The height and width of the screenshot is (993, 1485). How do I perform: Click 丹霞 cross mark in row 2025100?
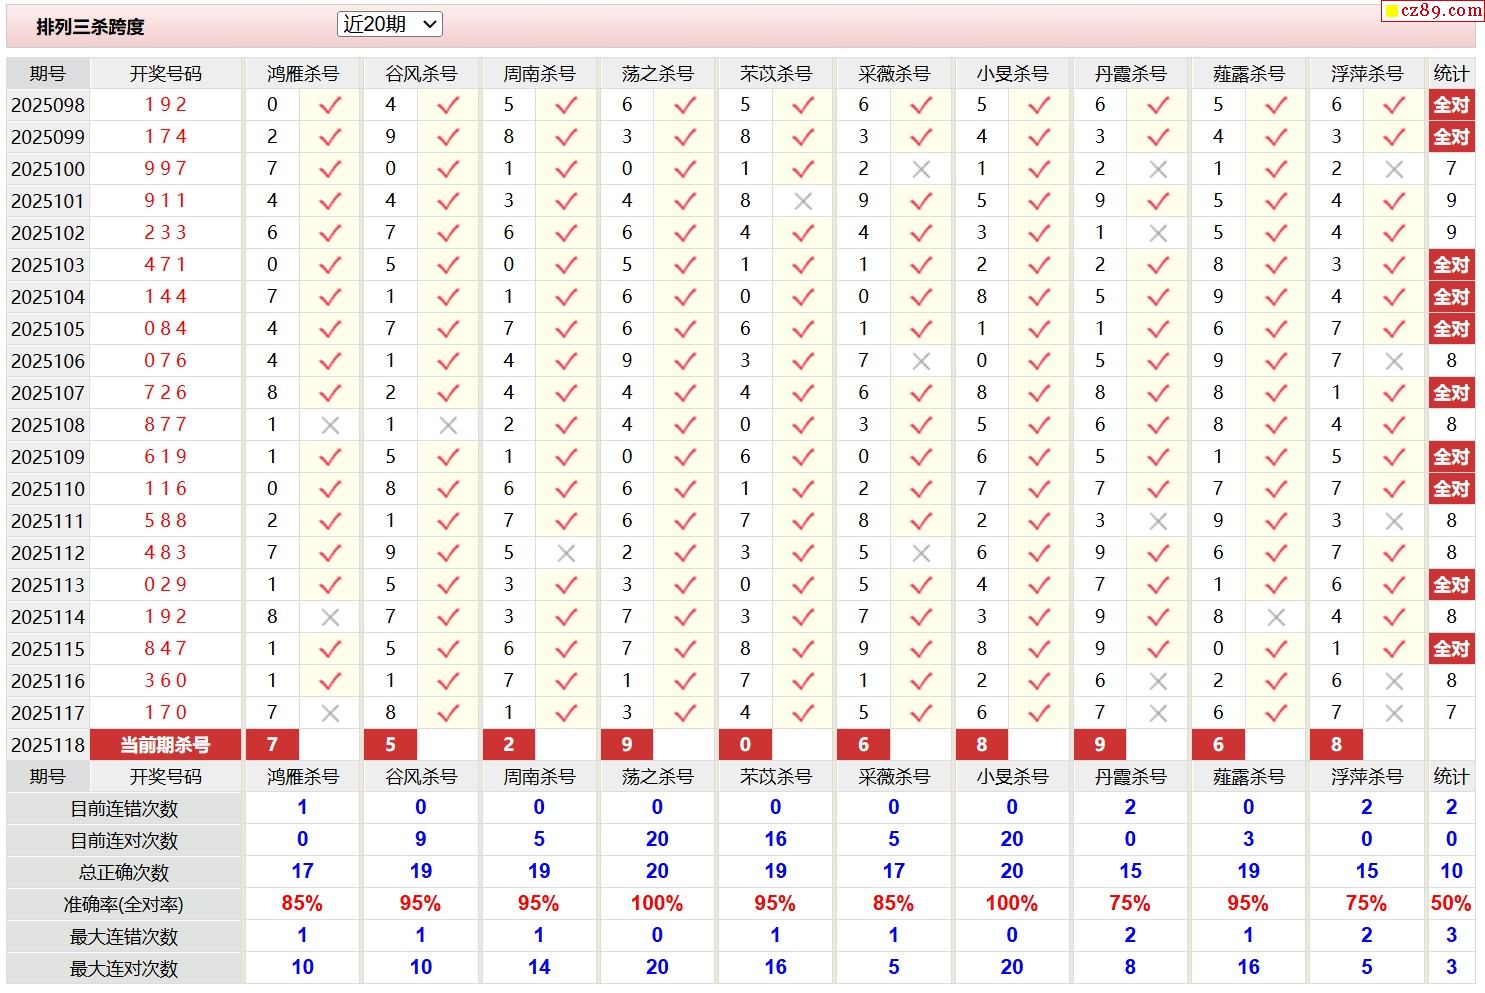[1158, 170]
